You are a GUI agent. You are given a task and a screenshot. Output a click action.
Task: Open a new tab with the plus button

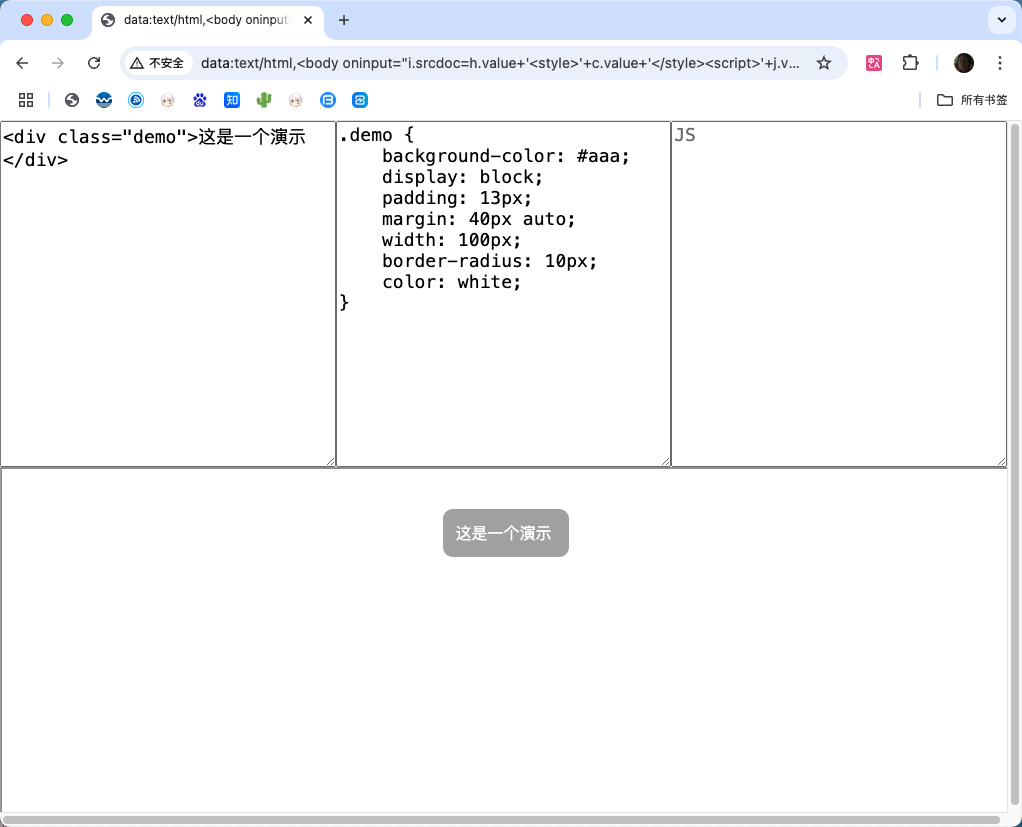(x=344, y=20)
